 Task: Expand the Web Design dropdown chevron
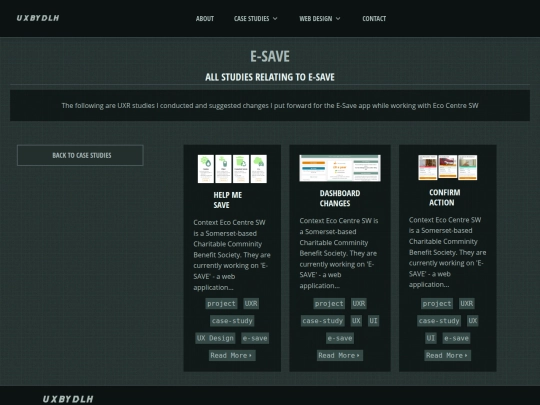click(x=338, y=19)
